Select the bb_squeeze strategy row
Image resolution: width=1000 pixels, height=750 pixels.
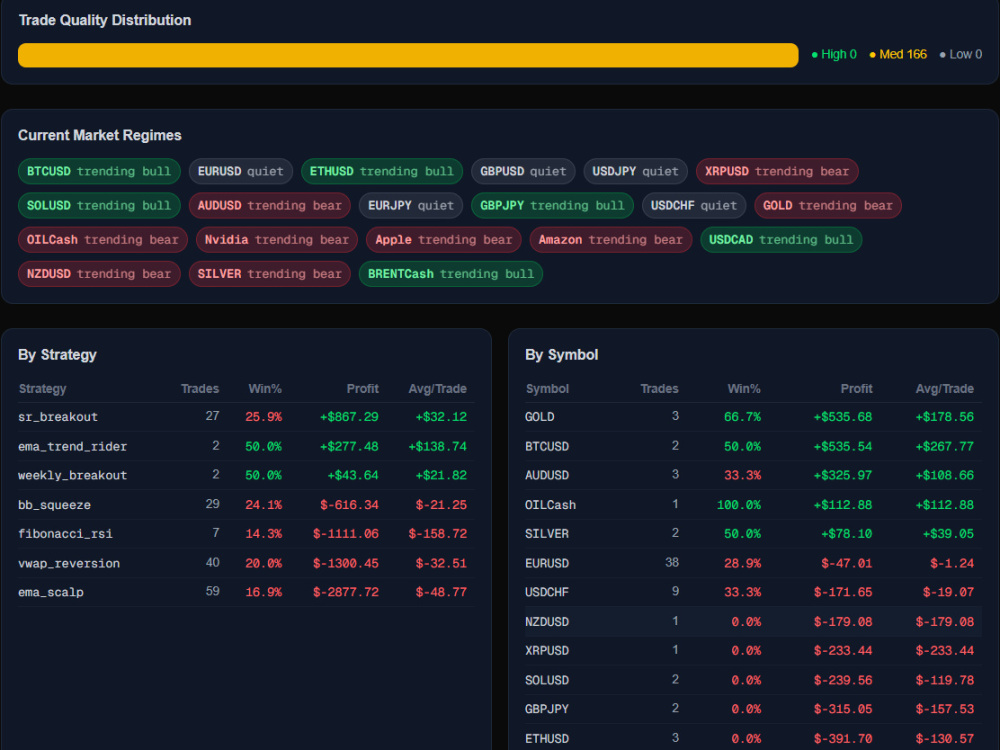click(x=246, y=504)
